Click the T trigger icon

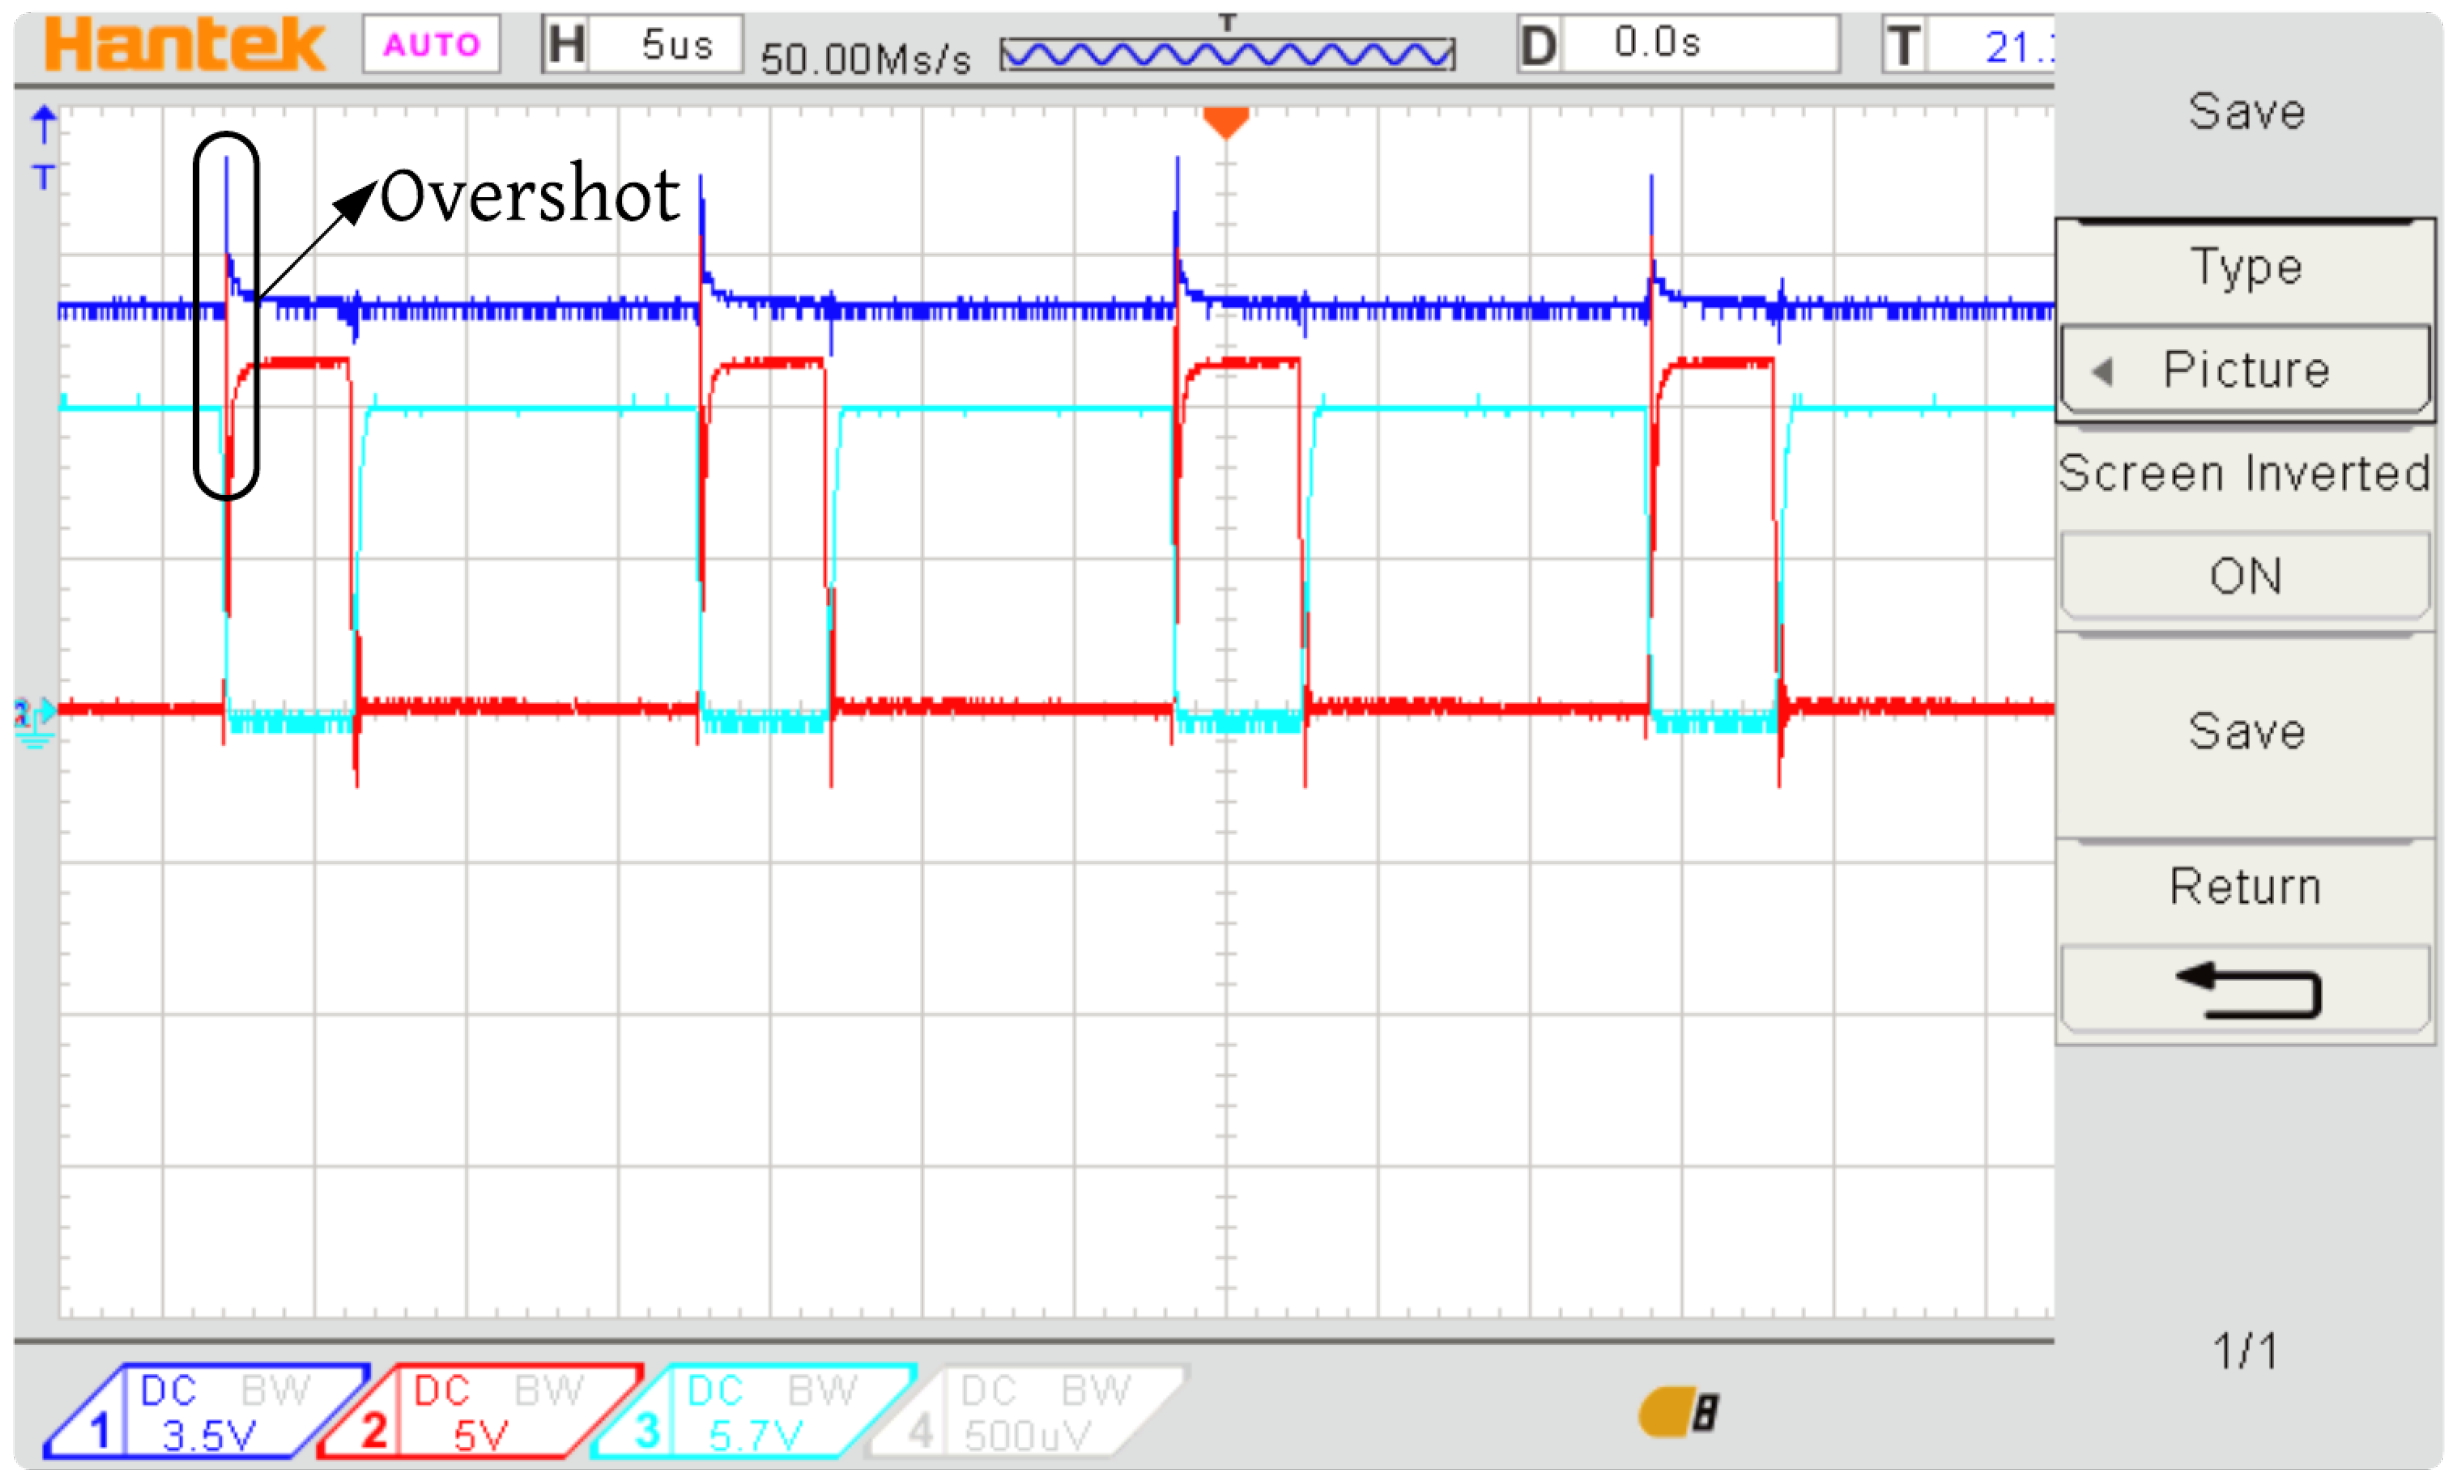pos(1903,44)
